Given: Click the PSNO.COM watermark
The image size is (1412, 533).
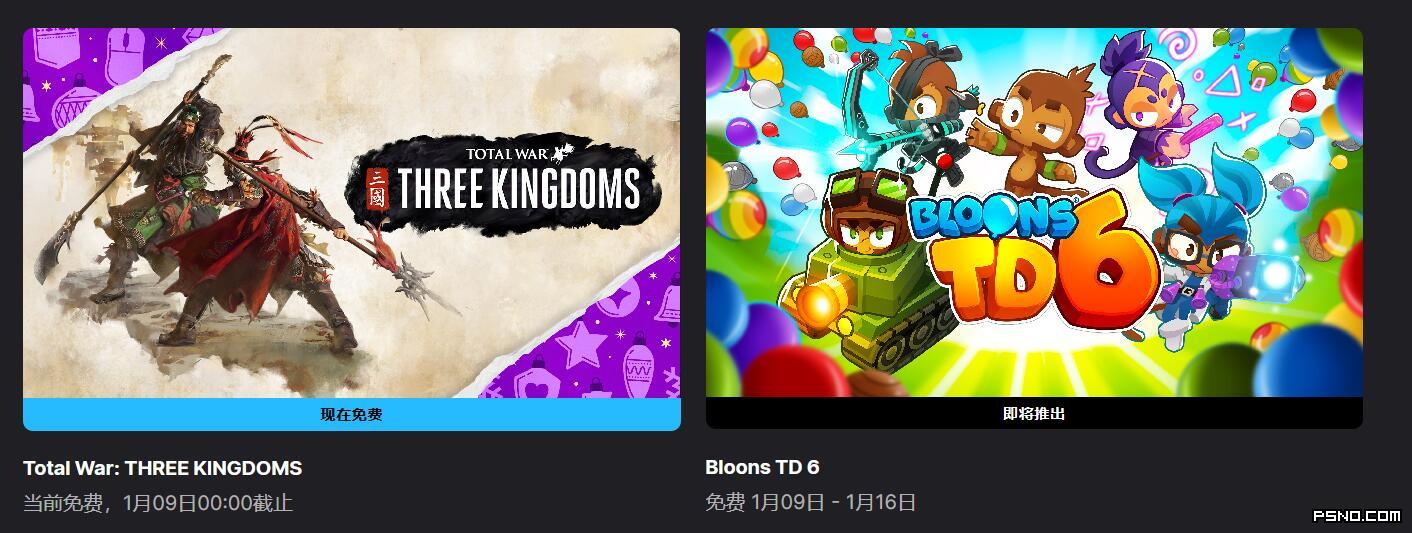Looking at the screenshot, I should pos(1356,516).
